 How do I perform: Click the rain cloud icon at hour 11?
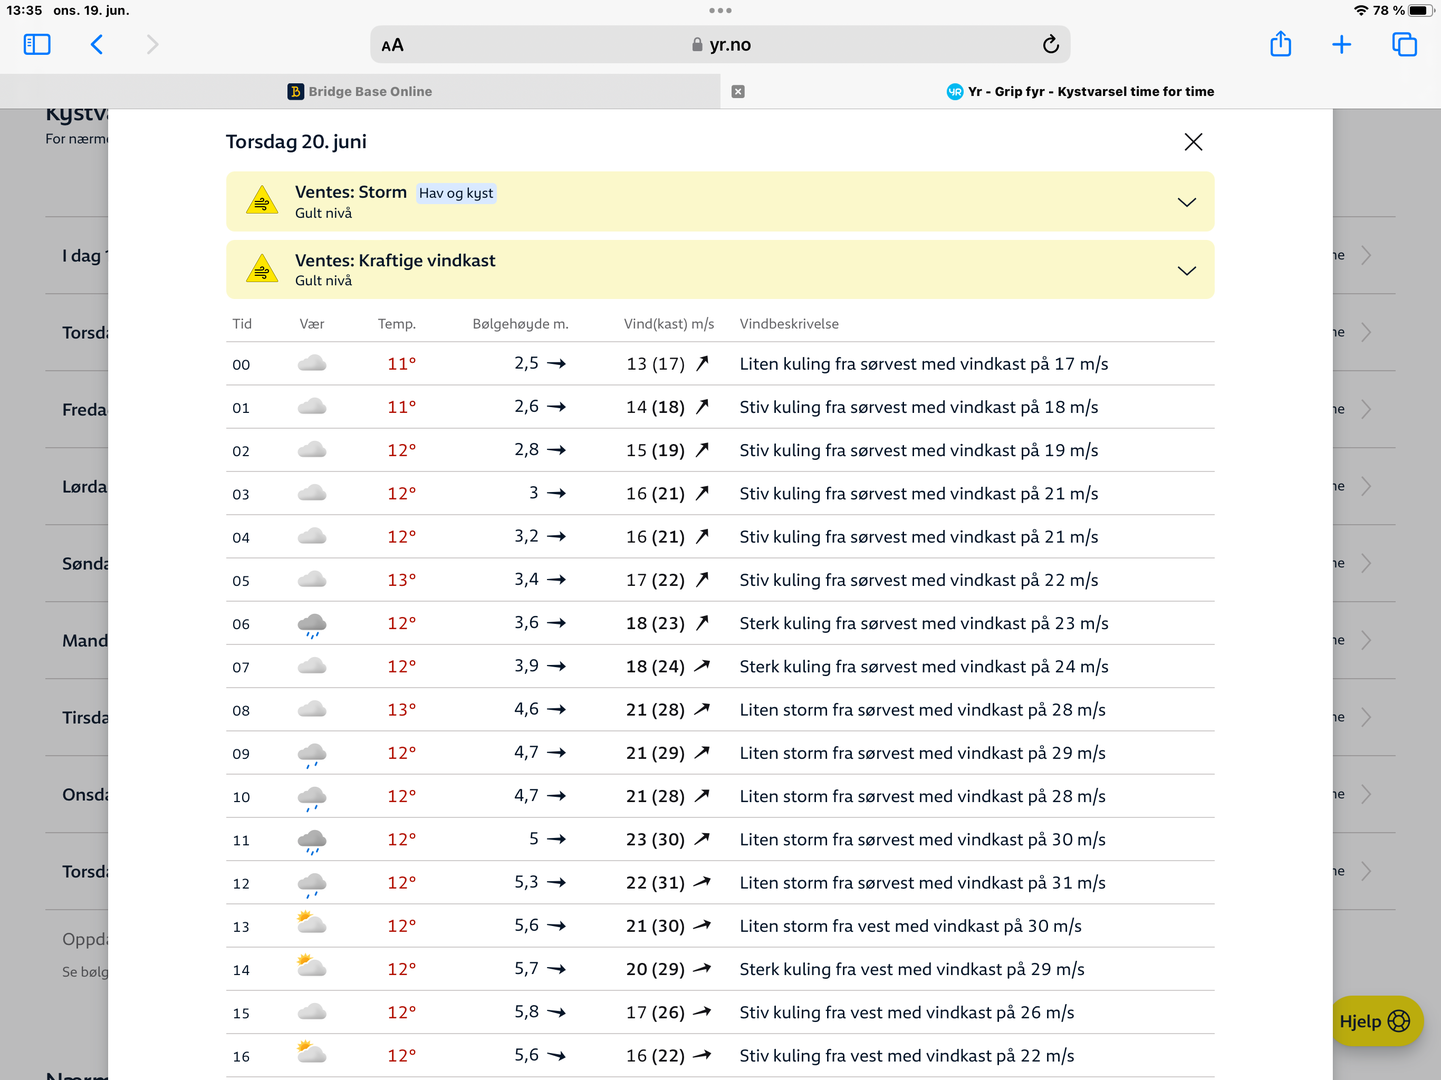pyautogui.click(x=312, y=841)
